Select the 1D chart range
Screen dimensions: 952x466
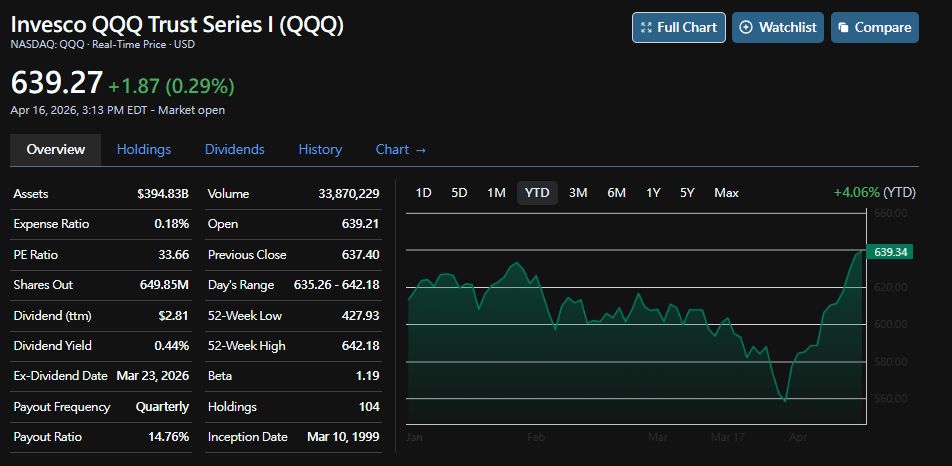[423, 192]
